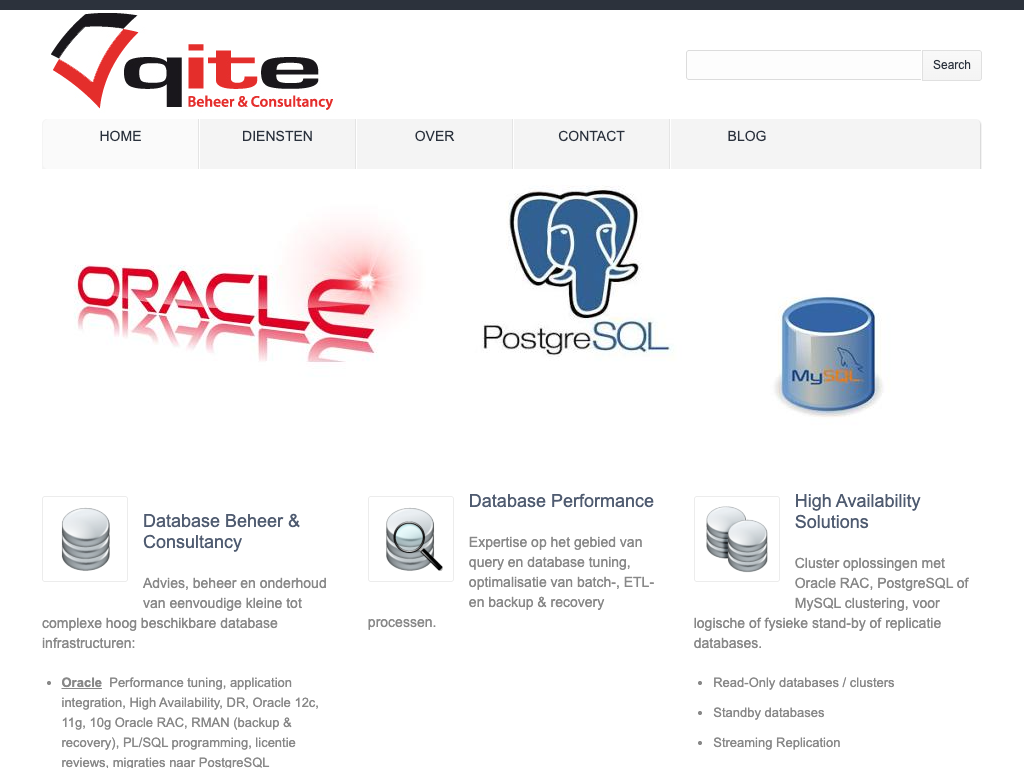
Task: Navigate to the CONTACT page
Action: tap(591, 137)
